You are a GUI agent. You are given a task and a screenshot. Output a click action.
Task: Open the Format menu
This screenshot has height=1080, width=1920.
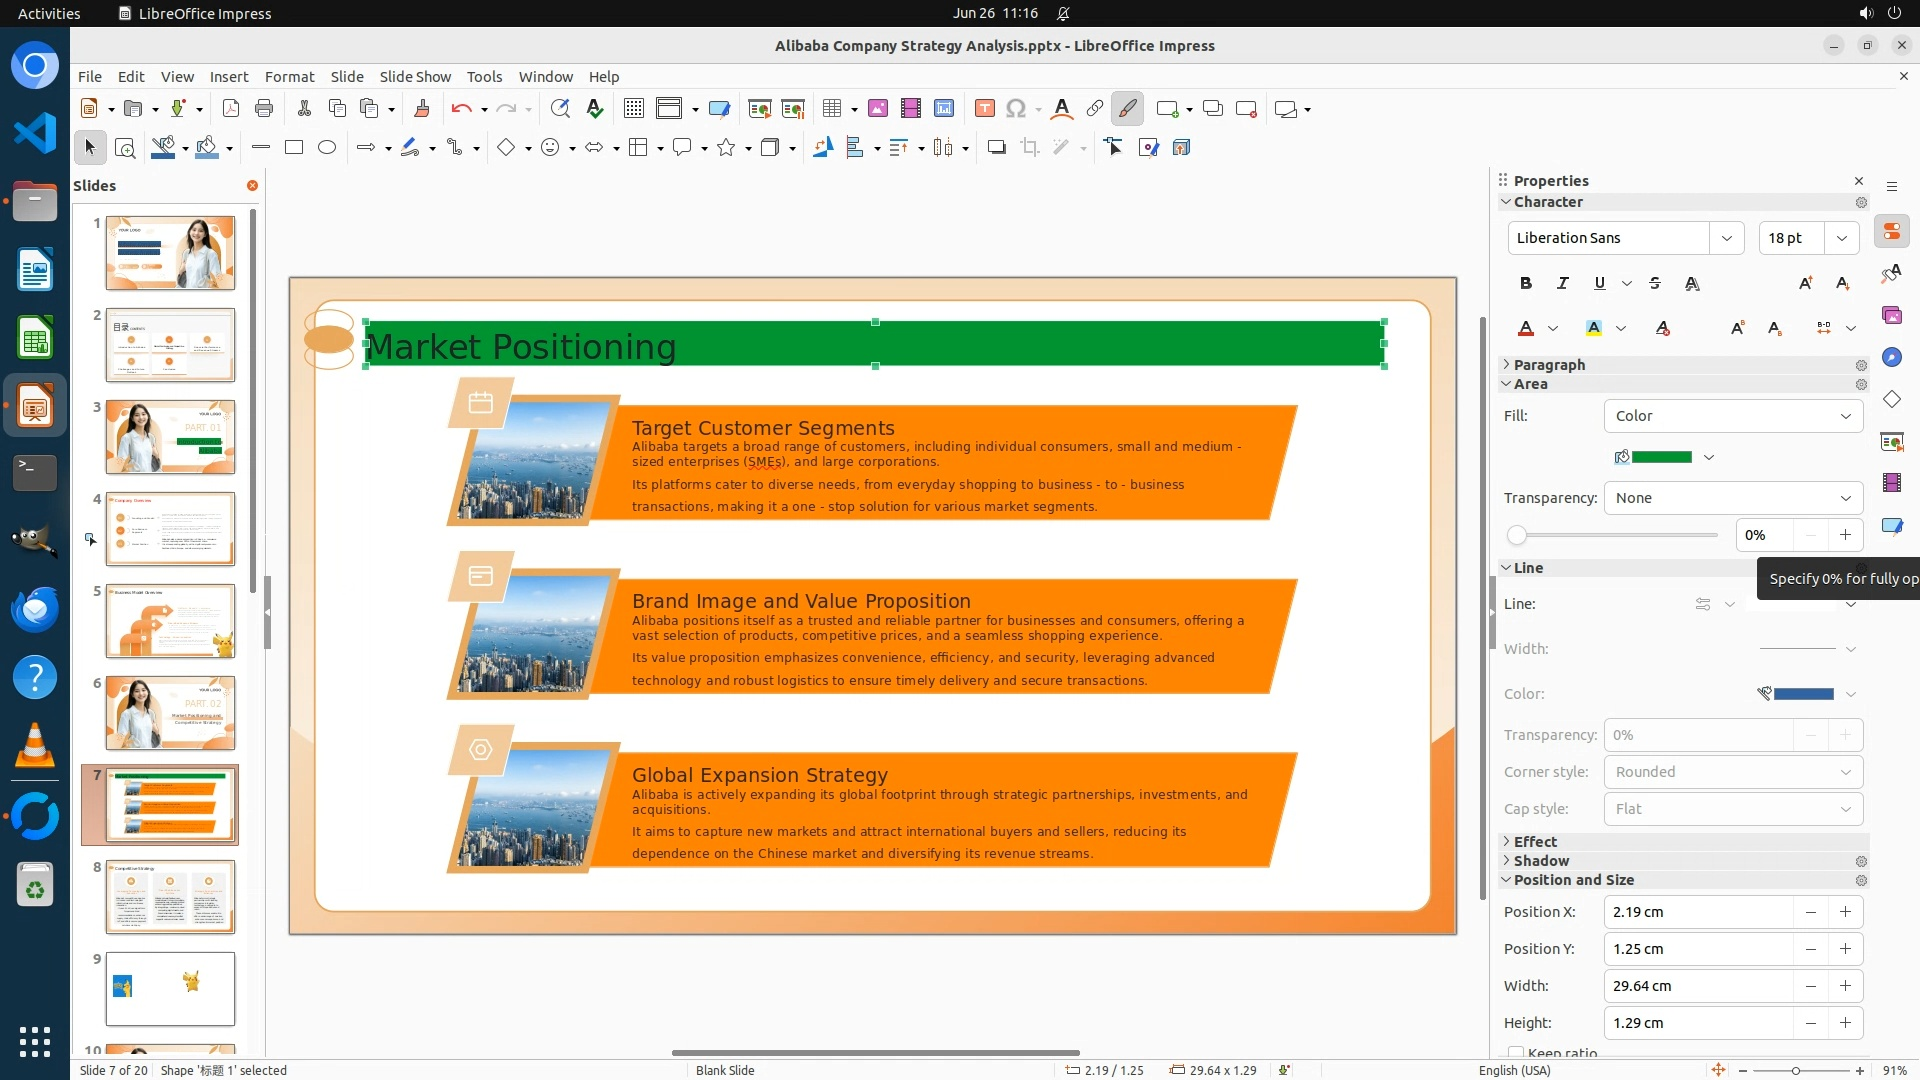(289, 76)
